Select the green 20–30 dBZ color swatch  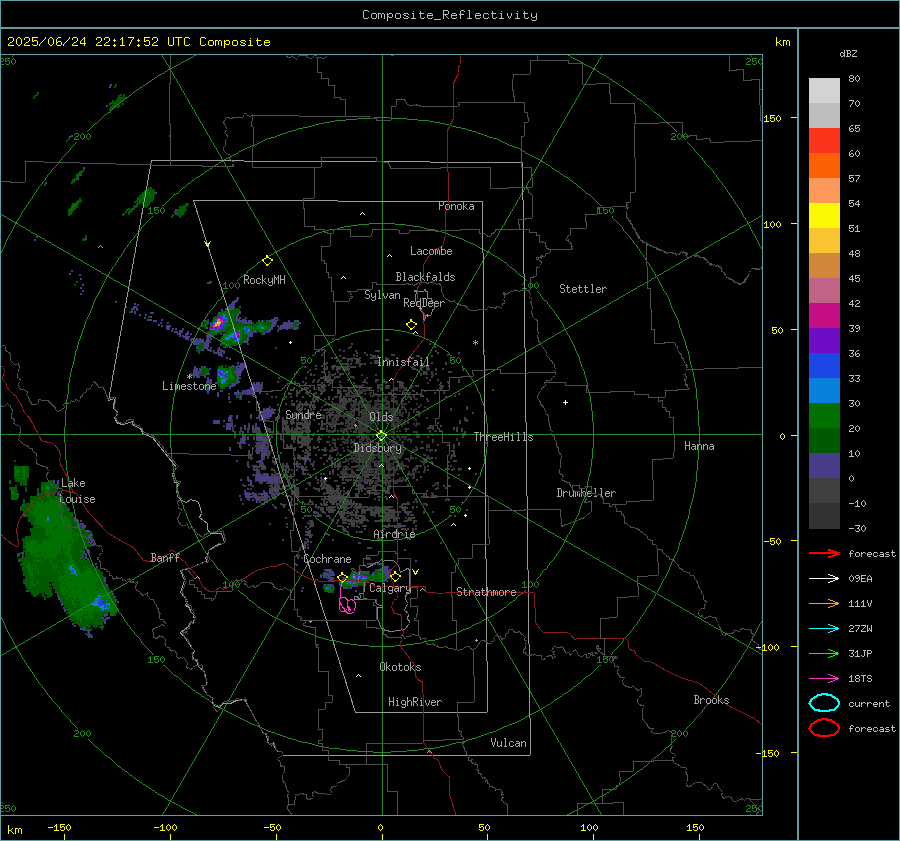point(824,416)
